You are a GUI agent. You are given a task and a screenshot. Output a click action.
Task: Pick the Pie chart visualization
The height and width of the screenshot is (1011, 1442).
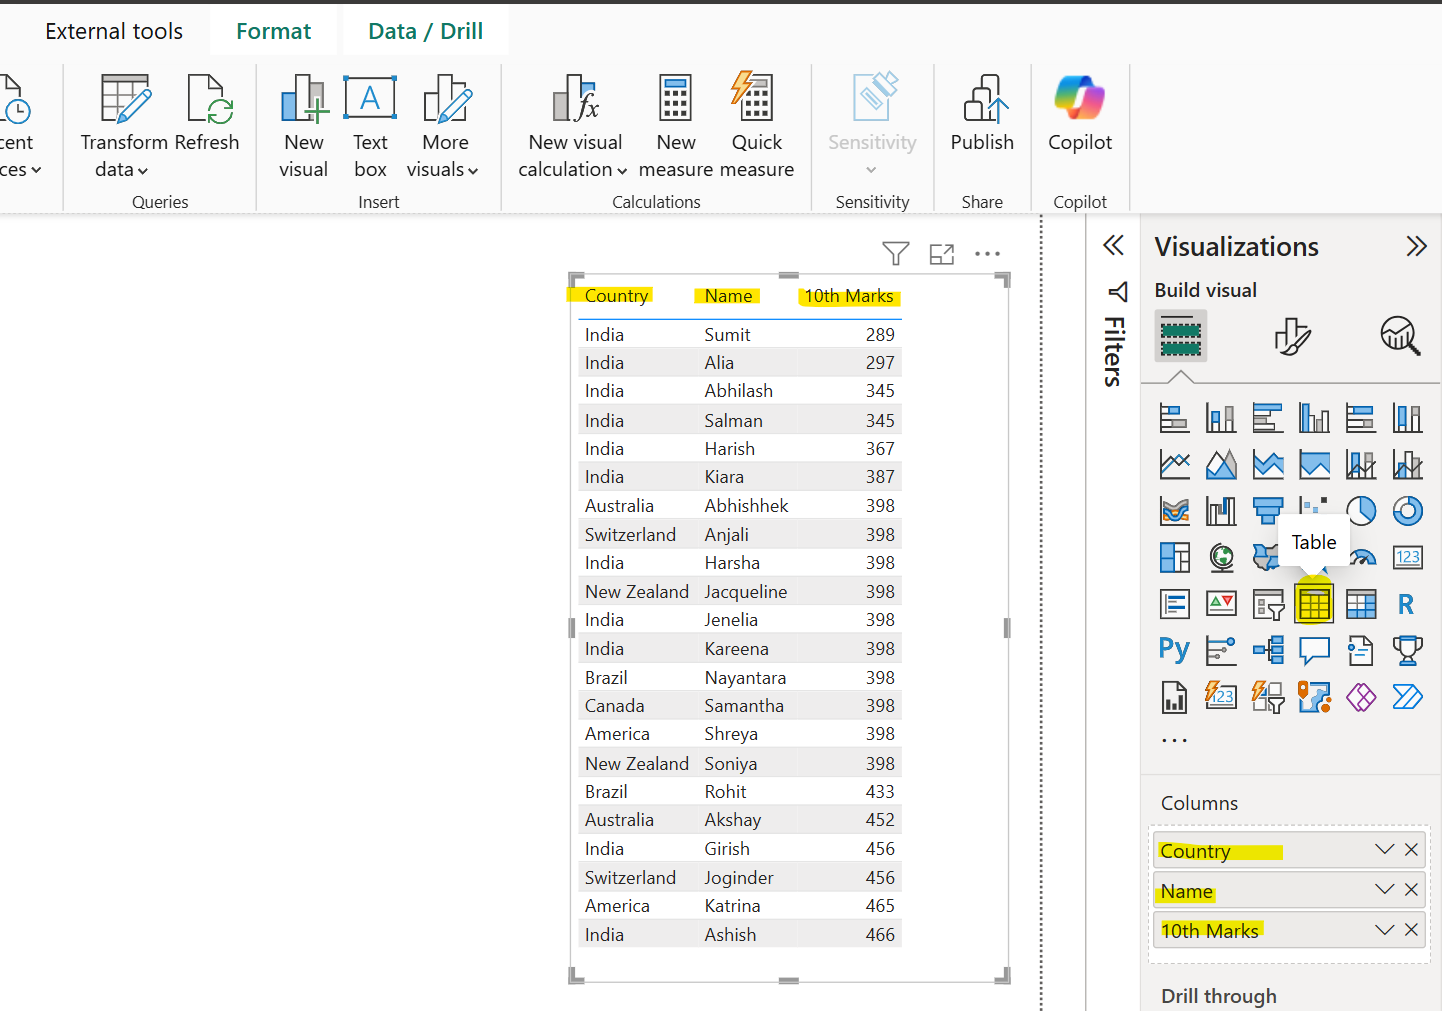tap(1361, 510)
